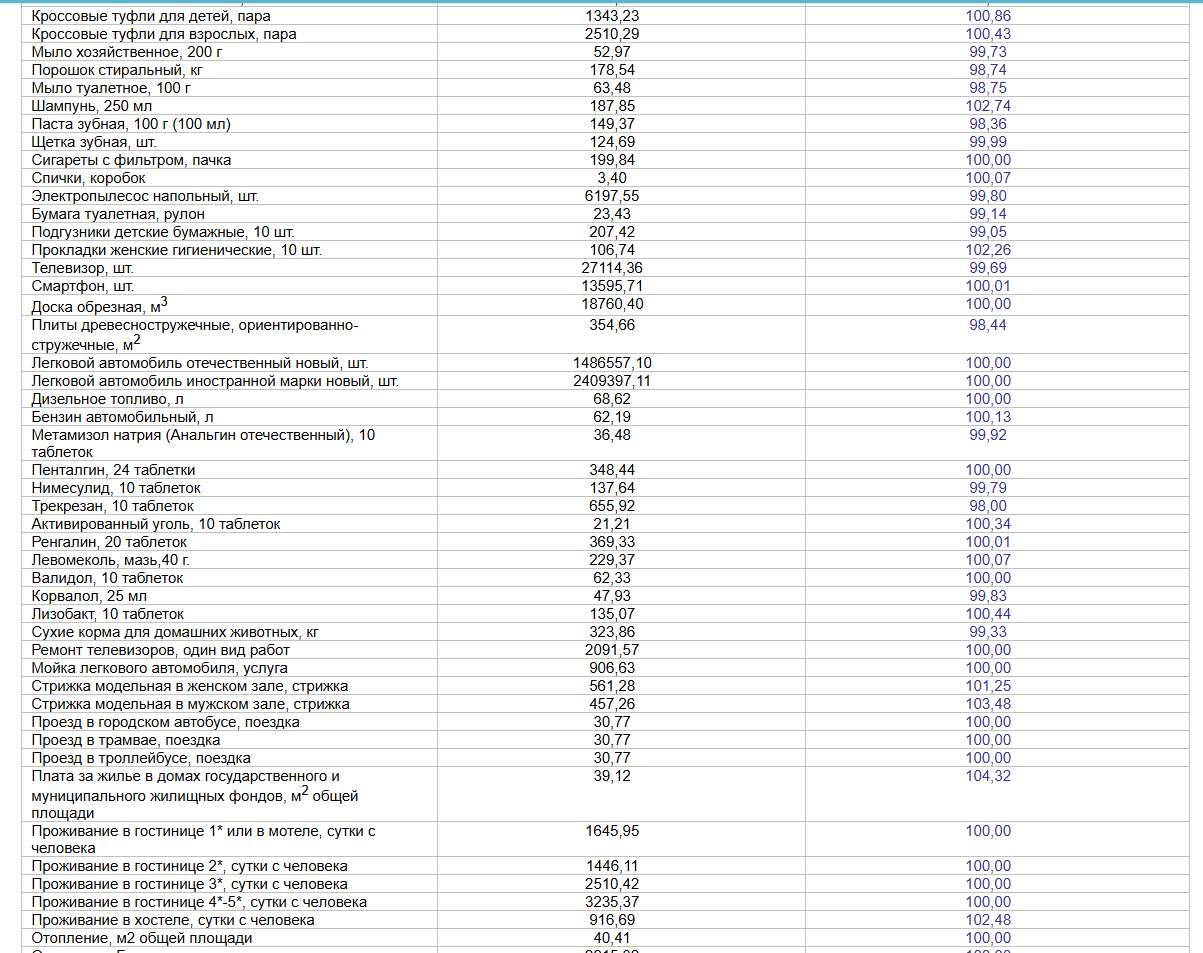Click 'Электропылесос напольный, шт.'
The width and height of the screenshot is (1203, 953).
[x=145, y=196]
